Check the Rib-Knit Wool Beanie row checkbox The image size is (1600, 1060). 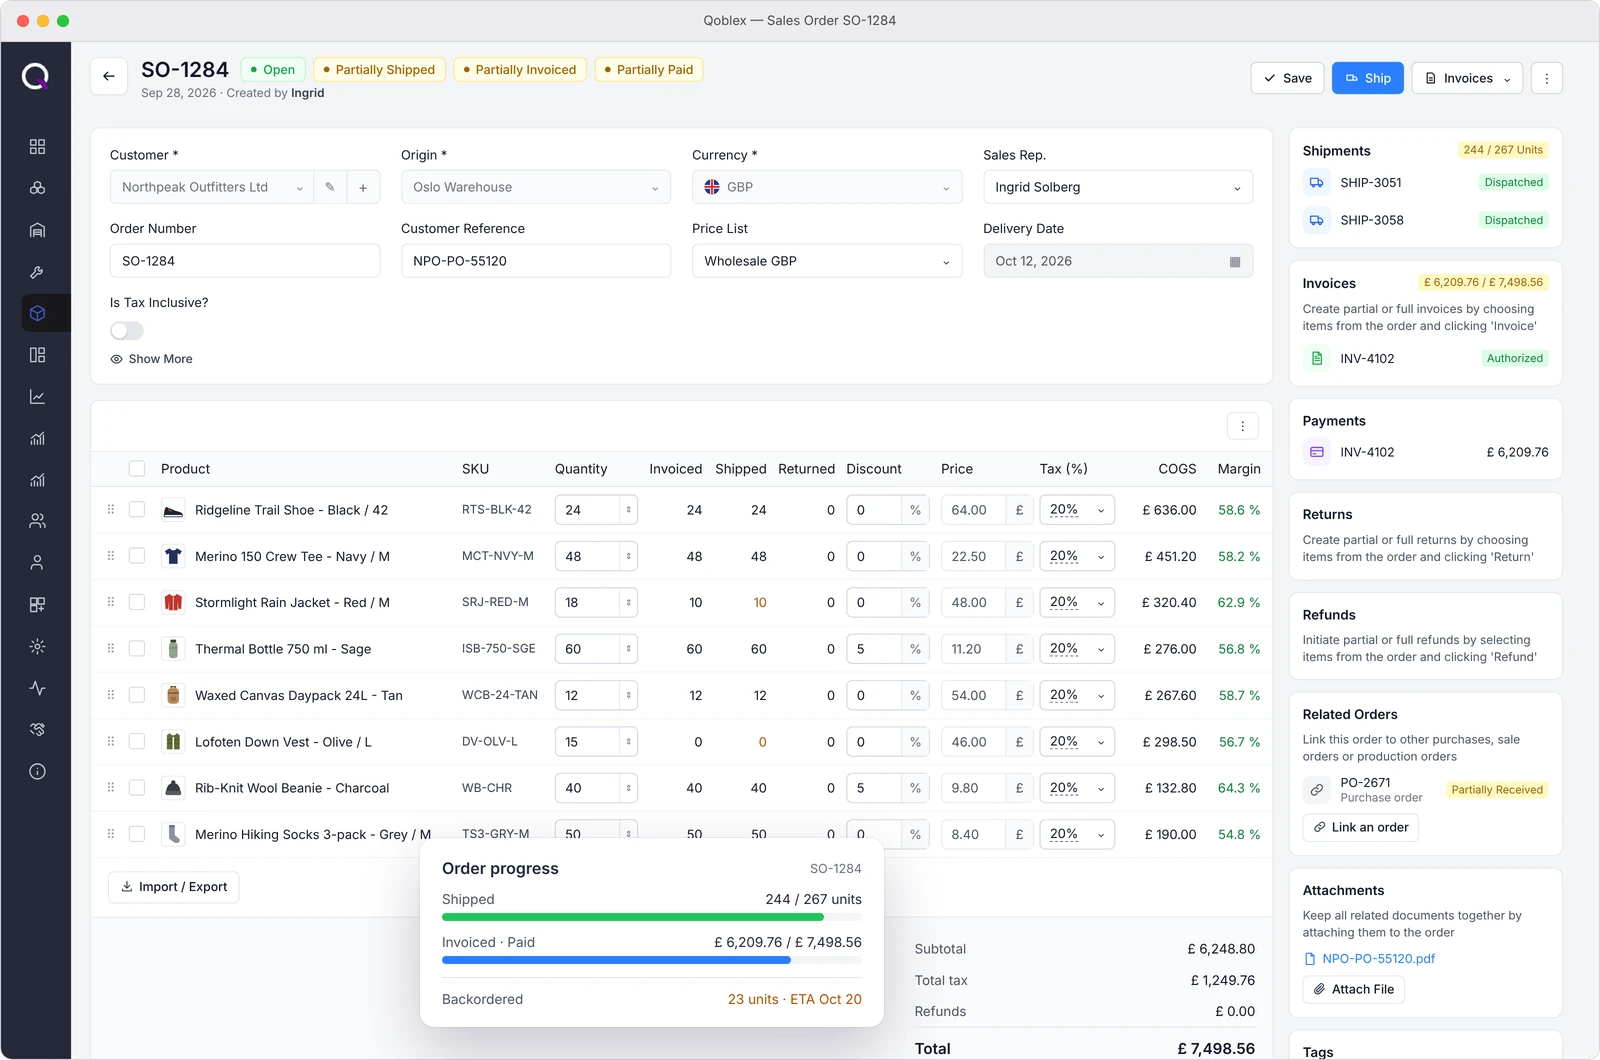[137, 788]
